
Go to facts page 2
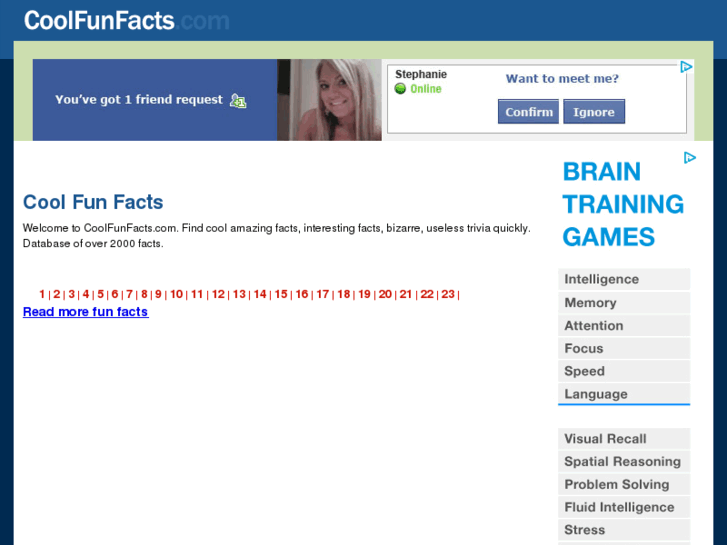[57, 294]
